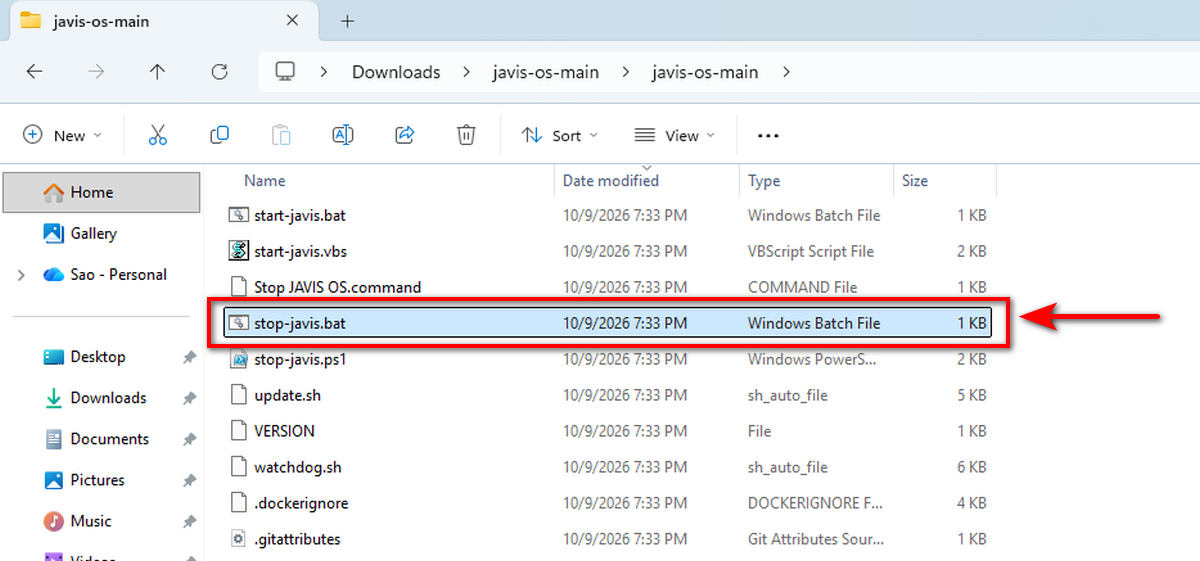1200x561 pixels.
Task: Expand the Sao - Personal tree node
Action: (x=21, y=275)
